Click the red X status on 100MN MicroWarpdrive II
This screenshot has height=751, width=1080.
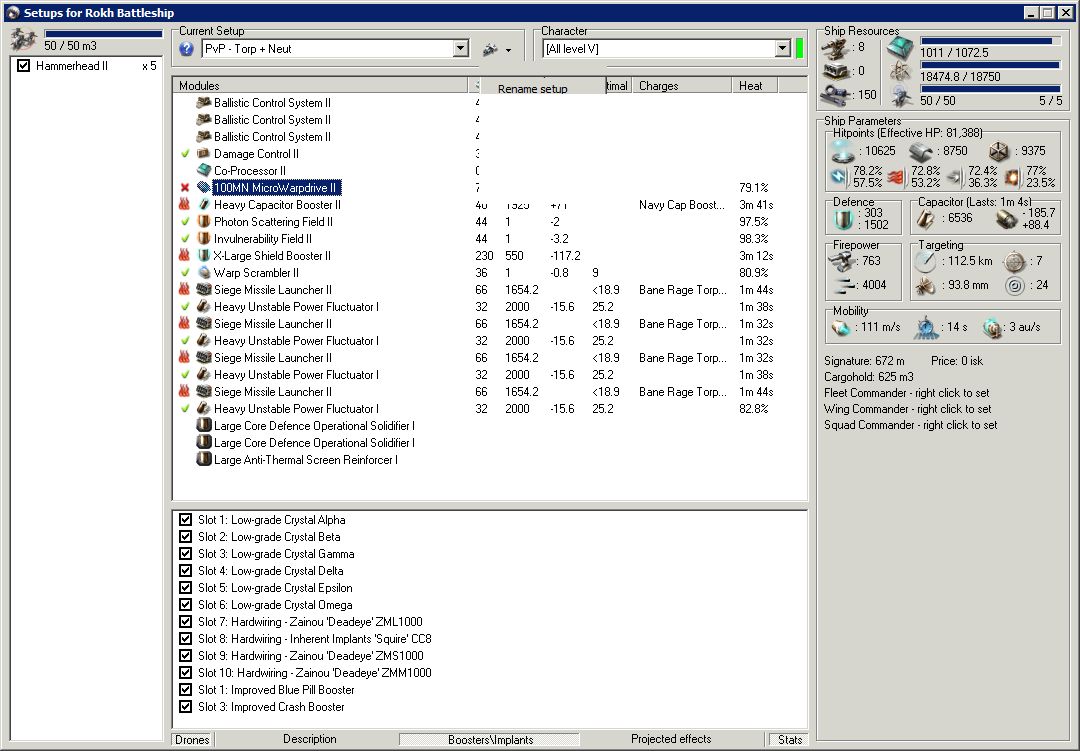click(185, 188)
